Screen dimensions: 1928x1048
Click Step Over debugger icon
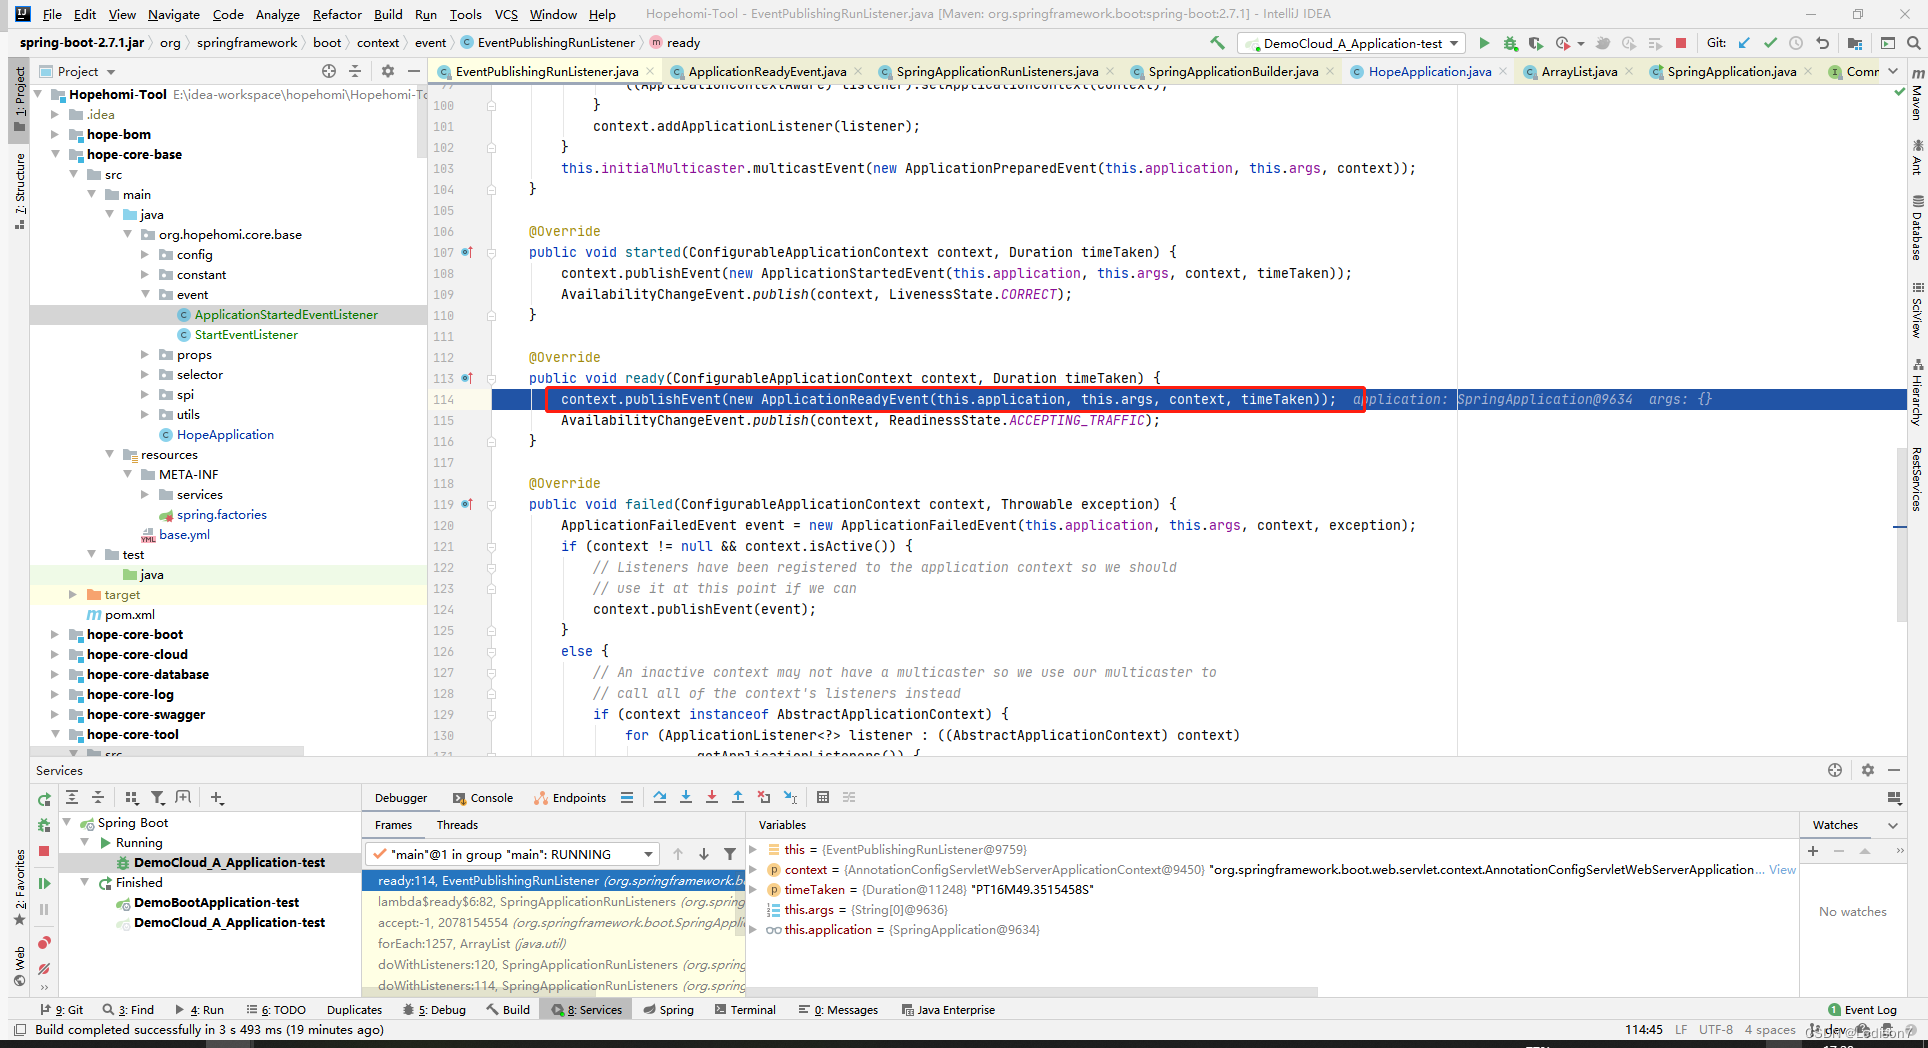pyautogui.click(x=660, y=797)
